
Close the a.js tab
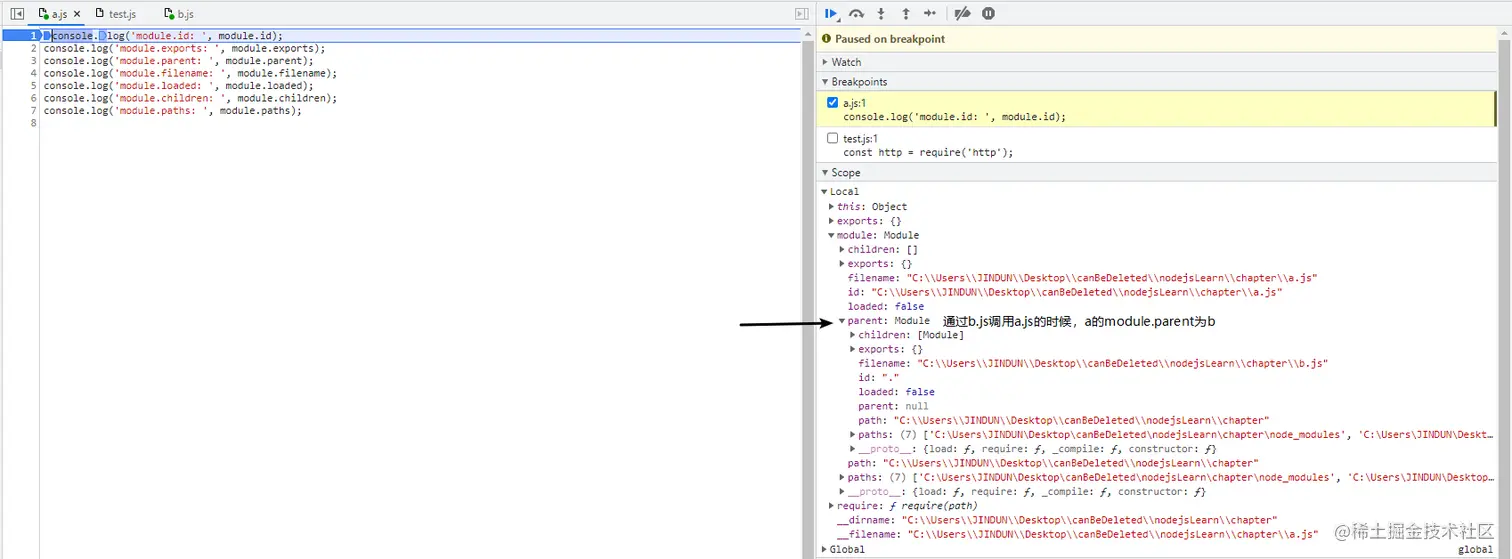pos(77,14)
